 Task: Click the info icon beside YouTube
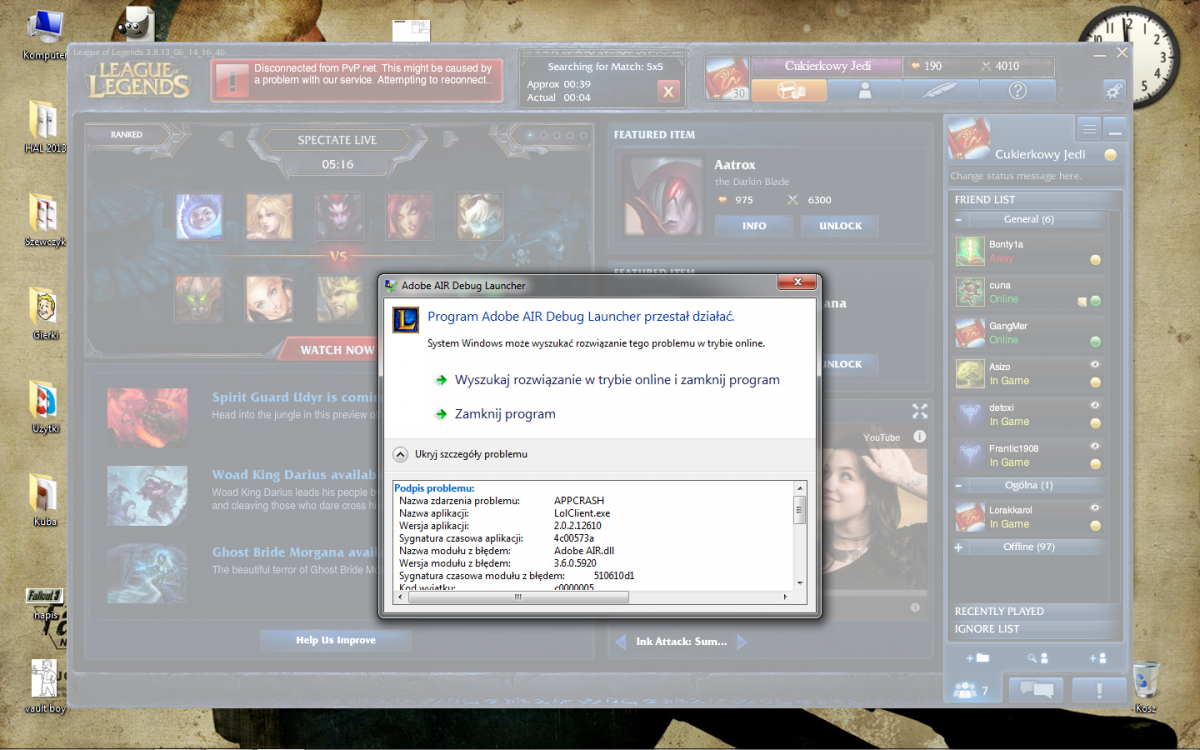point(919,437)
